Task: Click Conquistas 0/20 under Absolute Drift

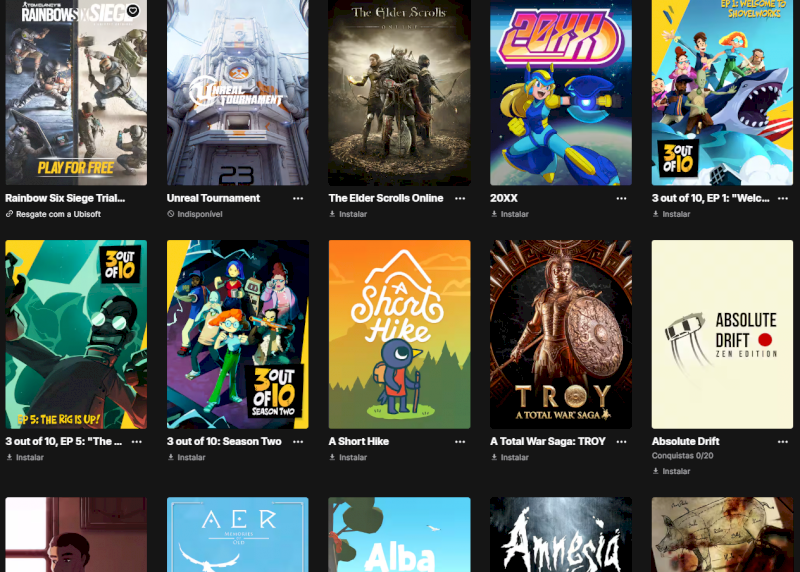Action: coord(682,456)
